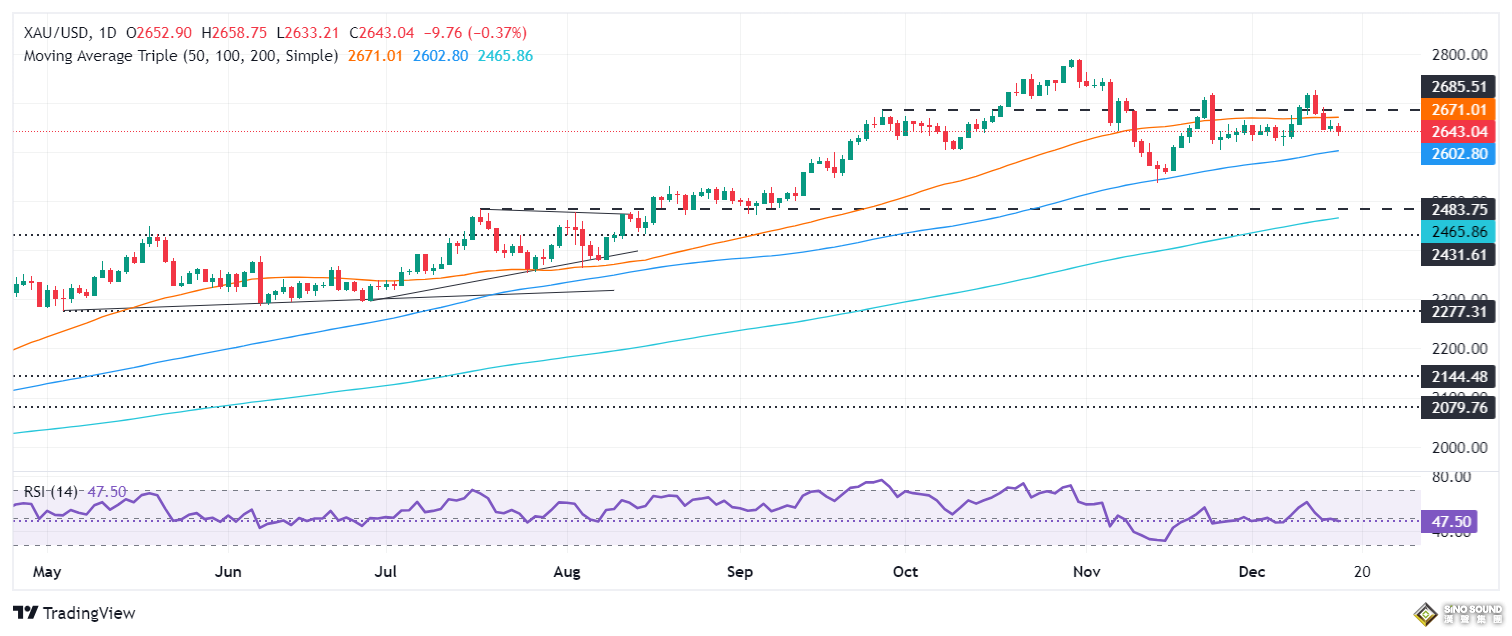This screenshot has height=636, width=1512.
Task: Select the 2277.31 support level label
Action: point(1460,311)
